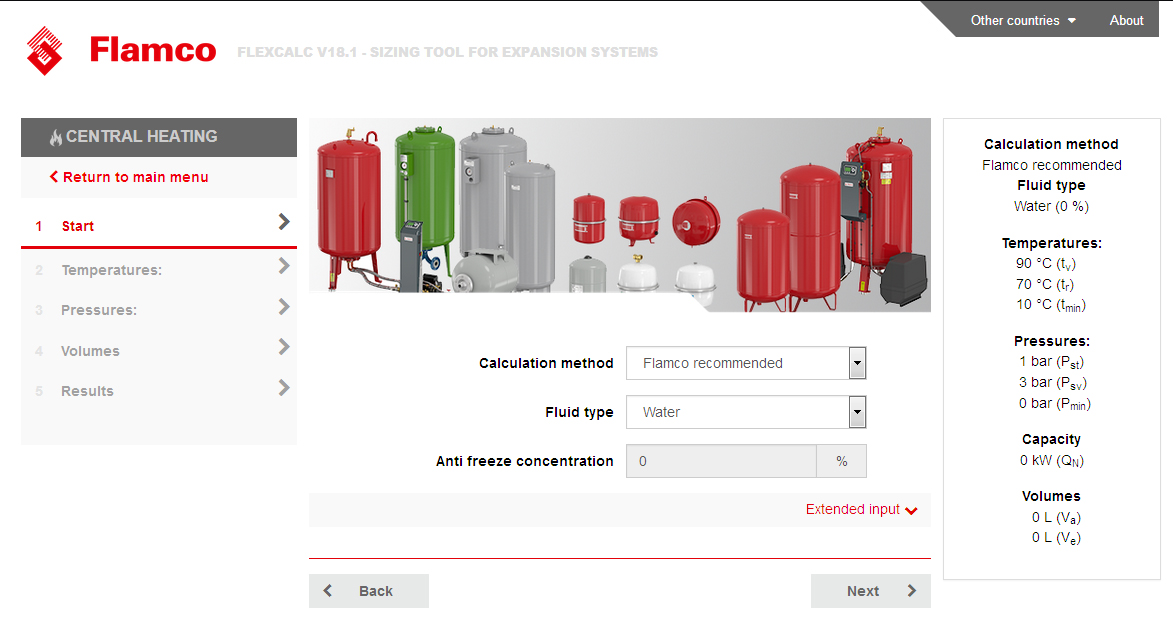Click the chevron arrow in the Volumes row

284,346
